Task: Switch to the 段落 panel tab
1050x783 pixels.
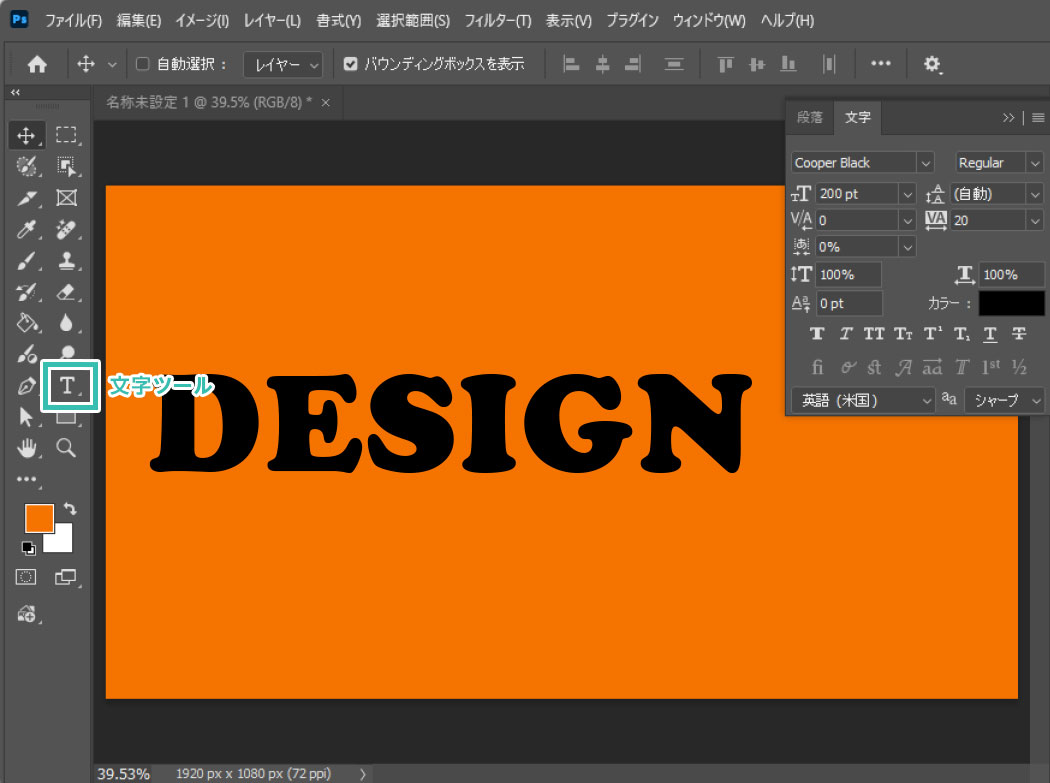Action: pyautogui.click(x=809, y=117)
